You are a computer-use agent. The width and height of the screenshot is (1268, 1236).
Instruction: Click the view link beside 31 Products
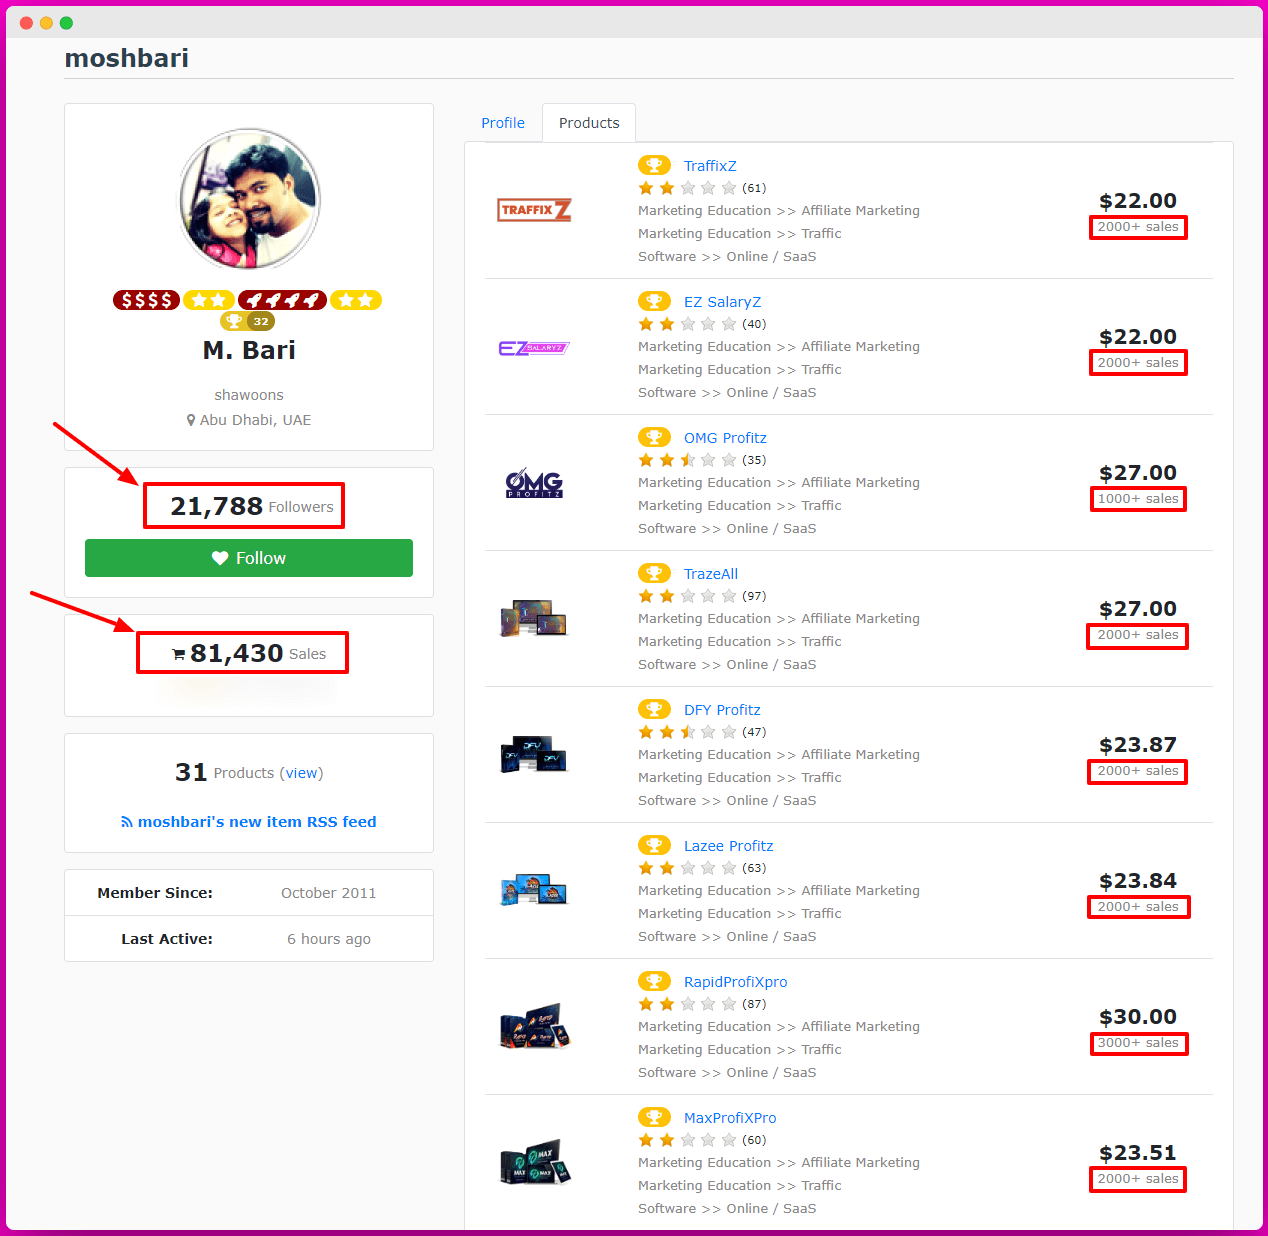(x=302, y=773)
